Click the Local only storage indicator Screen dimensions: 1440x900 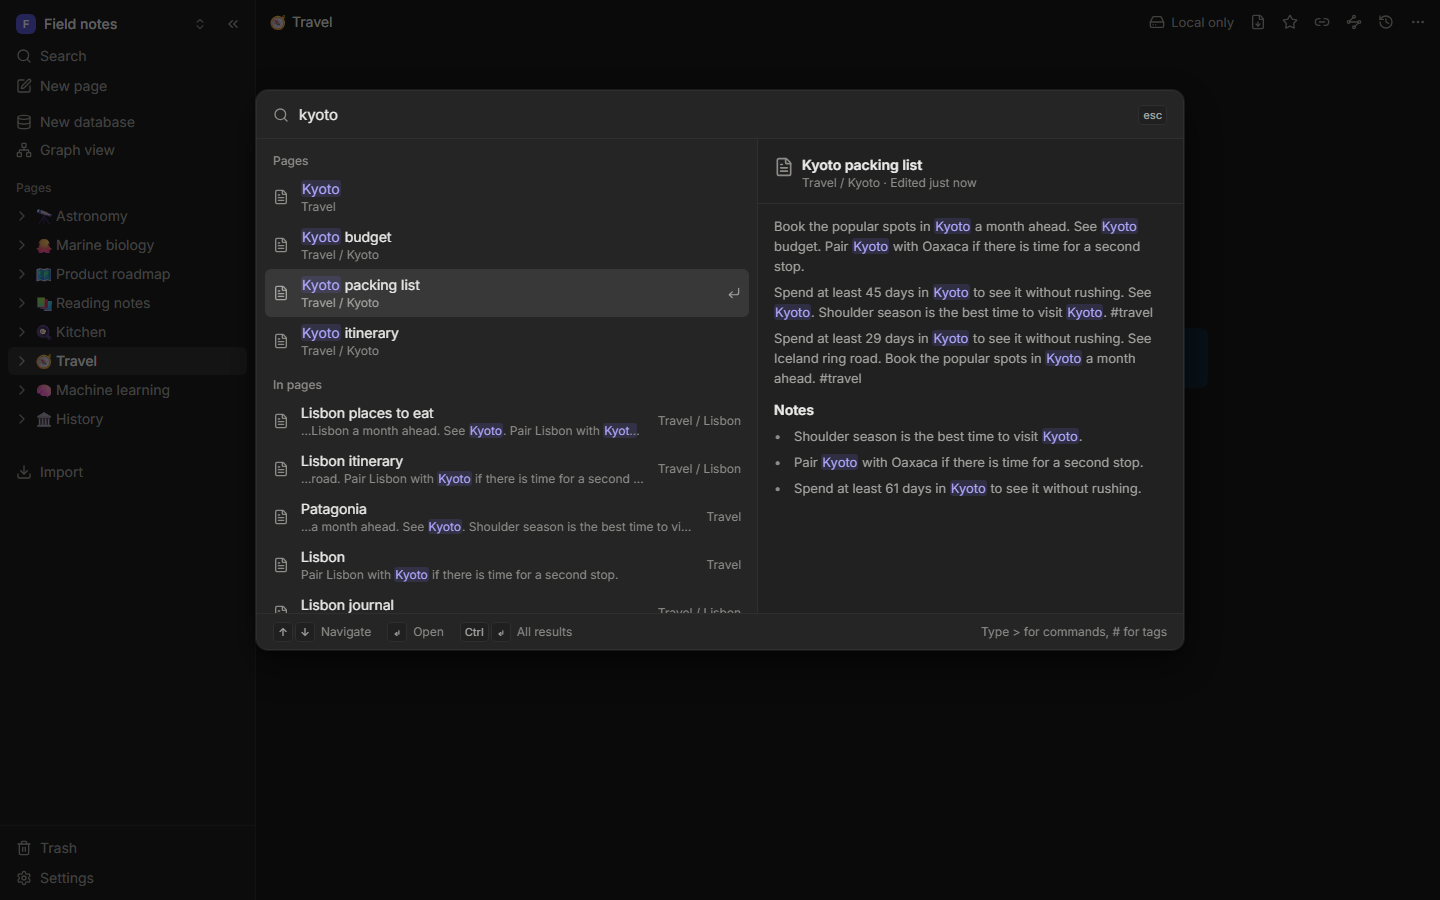(1191, 22)
